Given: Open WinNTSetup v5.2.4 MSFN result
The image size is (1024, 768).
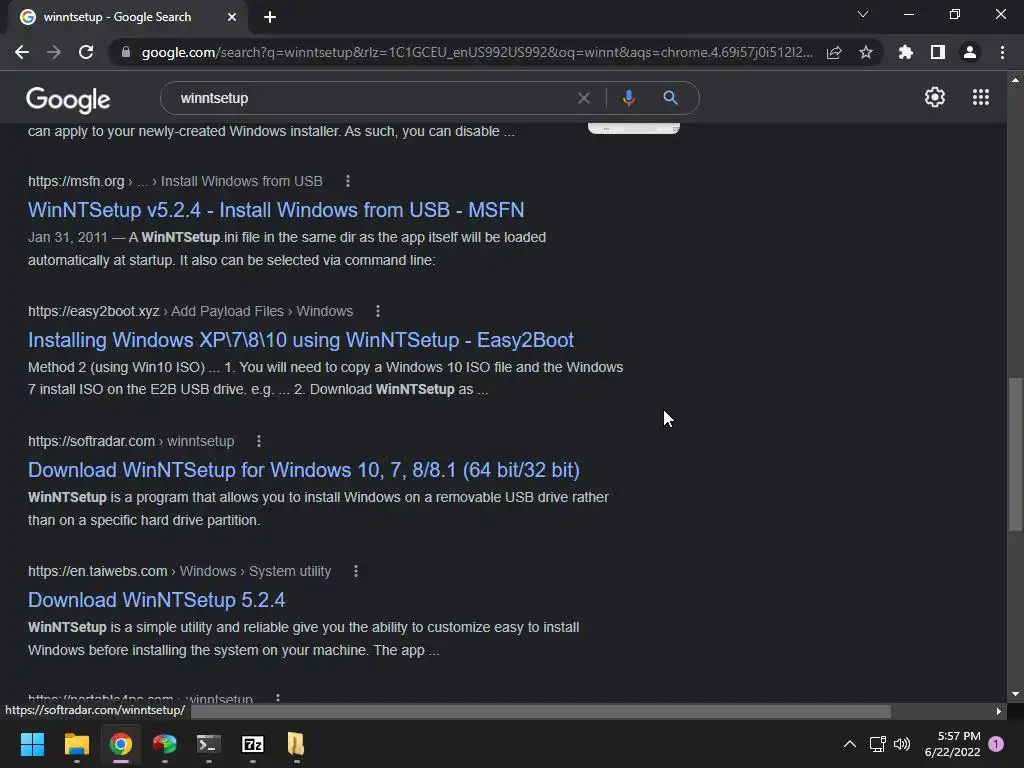Looking at the screenshot, I should 276,210.
